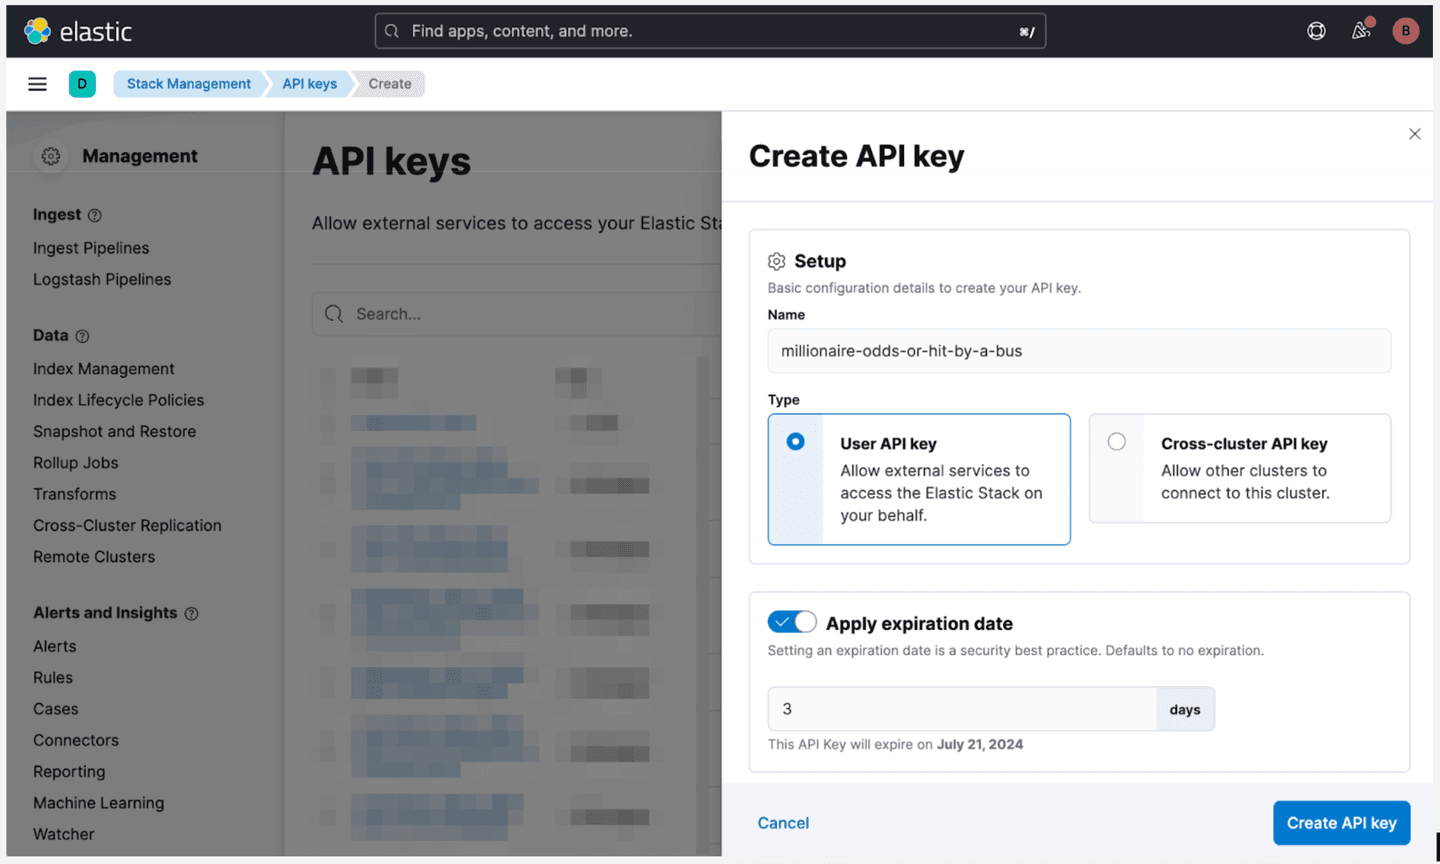Open the hamburger navigation menu
1440x864 pixels.
pyautogui.click(x=37, y=84)
